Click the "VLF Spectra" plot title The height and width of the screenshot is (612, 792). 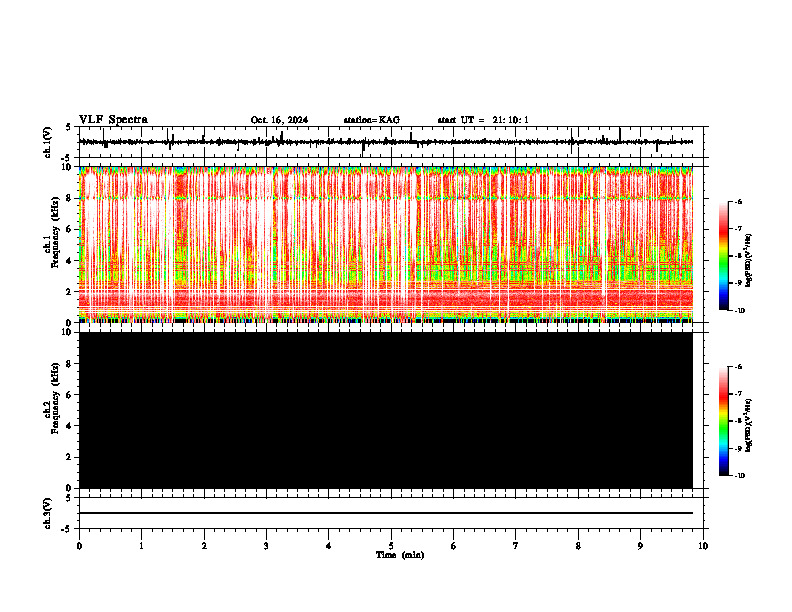pyautogui.click(x=113, y=120)
